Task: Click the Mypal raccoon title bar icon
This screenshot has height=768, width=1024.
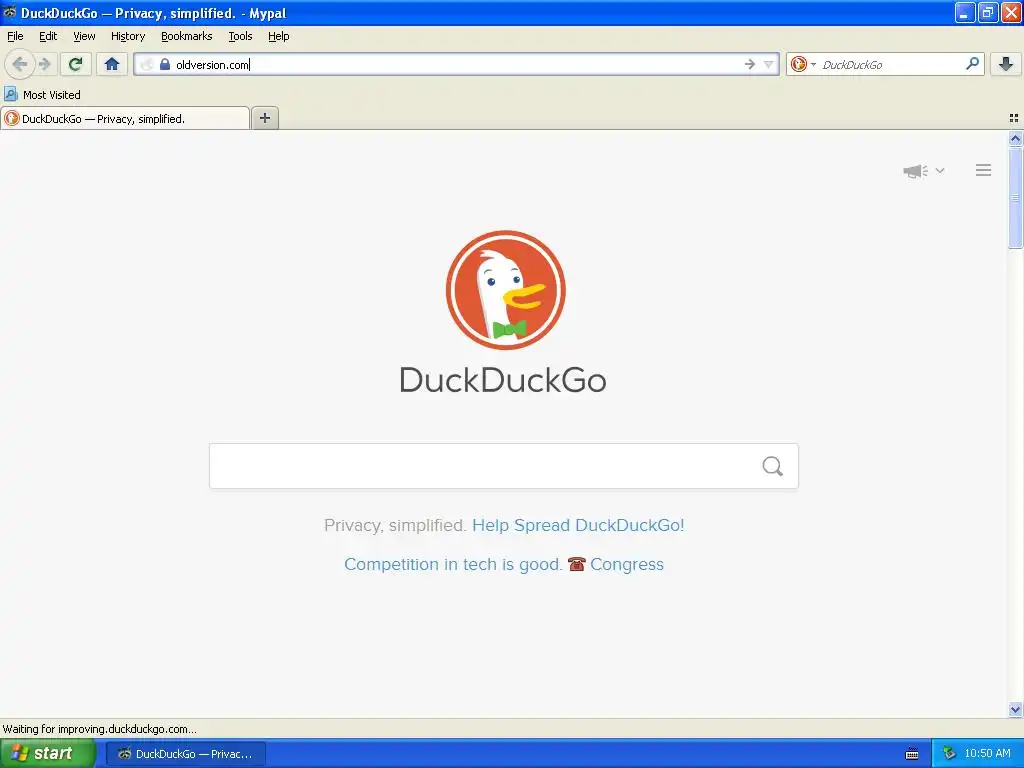Action: [10, 12]
